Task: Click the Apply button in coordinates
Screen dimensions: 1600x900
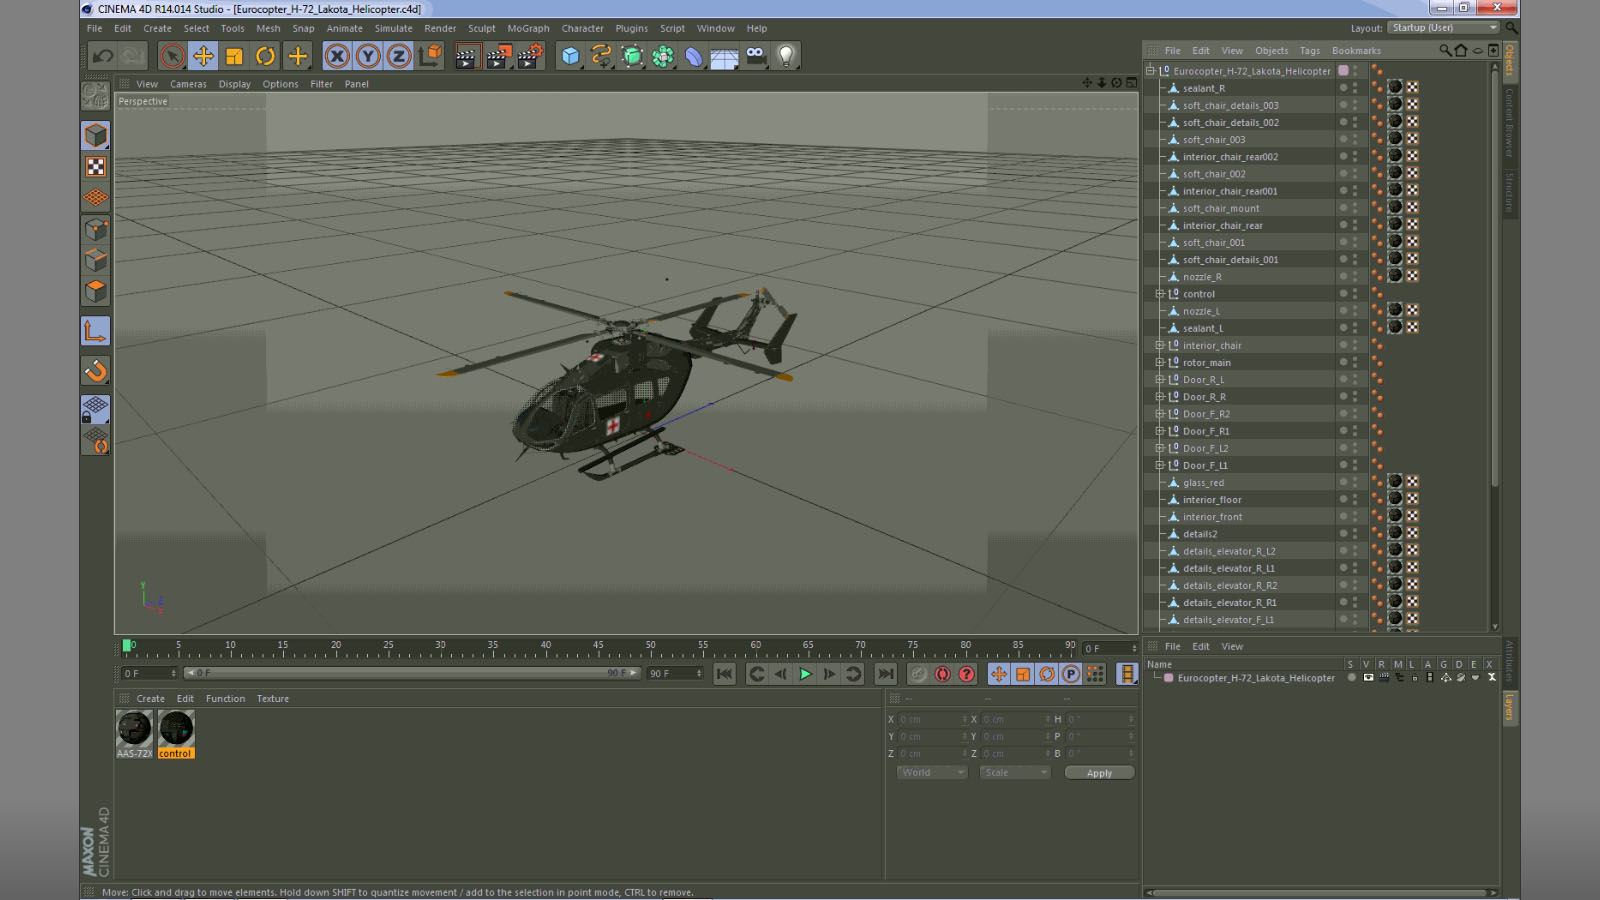Action: pos(1099,773)
